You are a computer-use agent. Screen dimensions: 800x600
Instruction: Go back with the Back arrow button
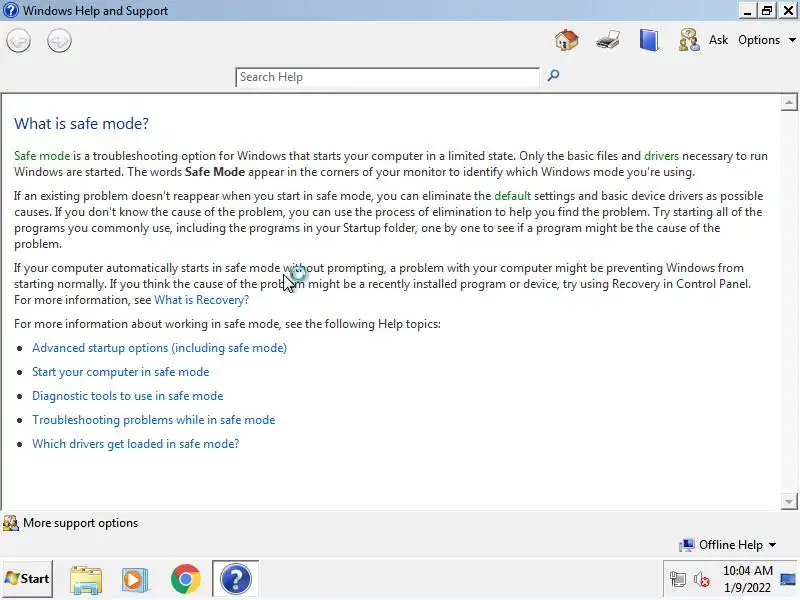click(x=18, y=40)
